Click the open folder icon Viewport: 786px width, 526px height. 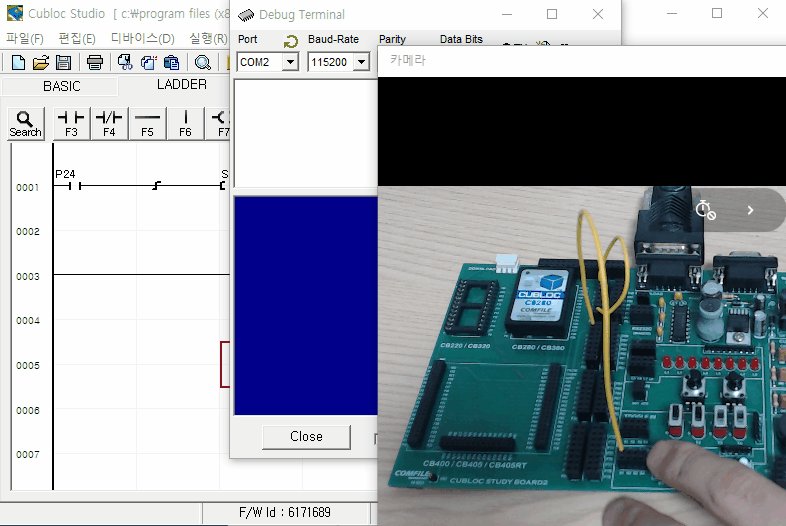pyautogui.click(x=41, y=62)
